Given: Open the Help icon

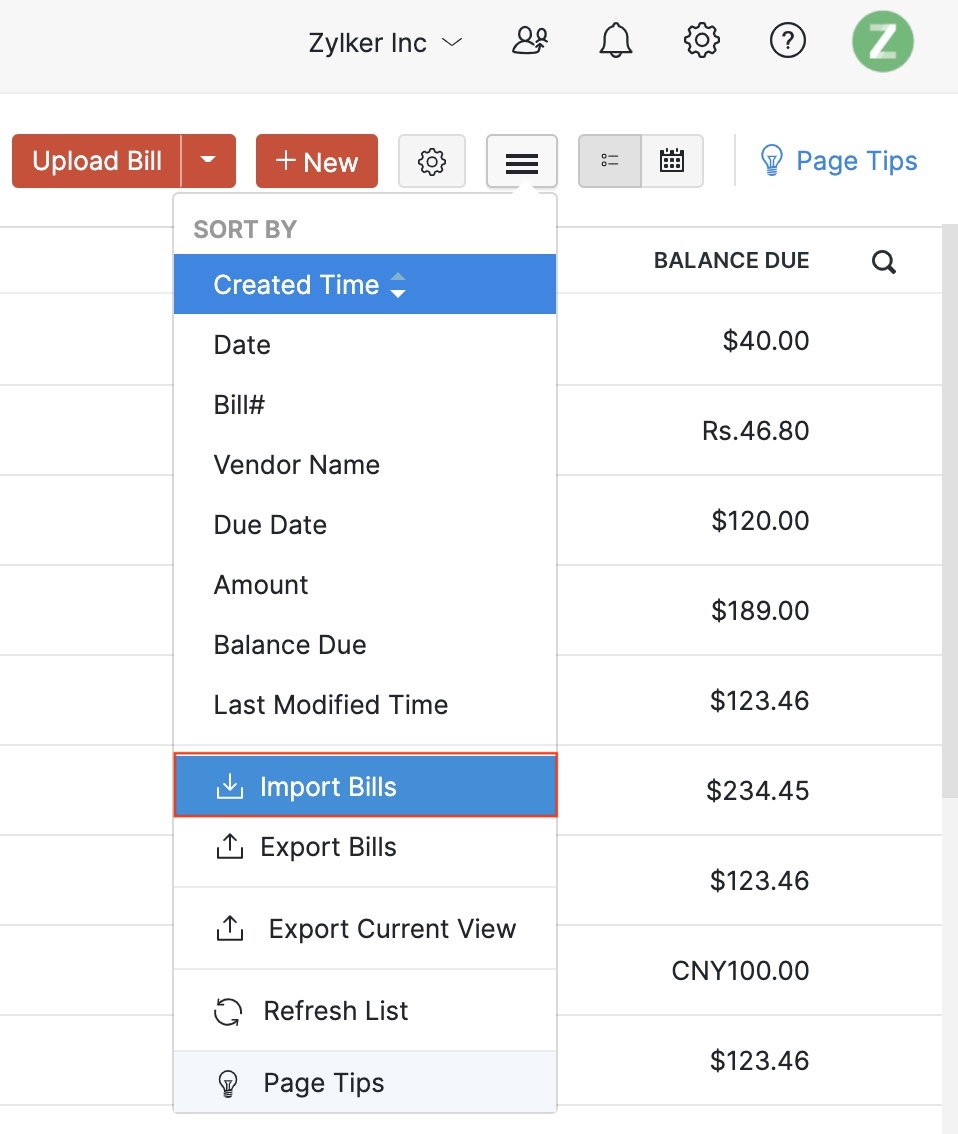Looking at the screenshot, I should [788, 40].
